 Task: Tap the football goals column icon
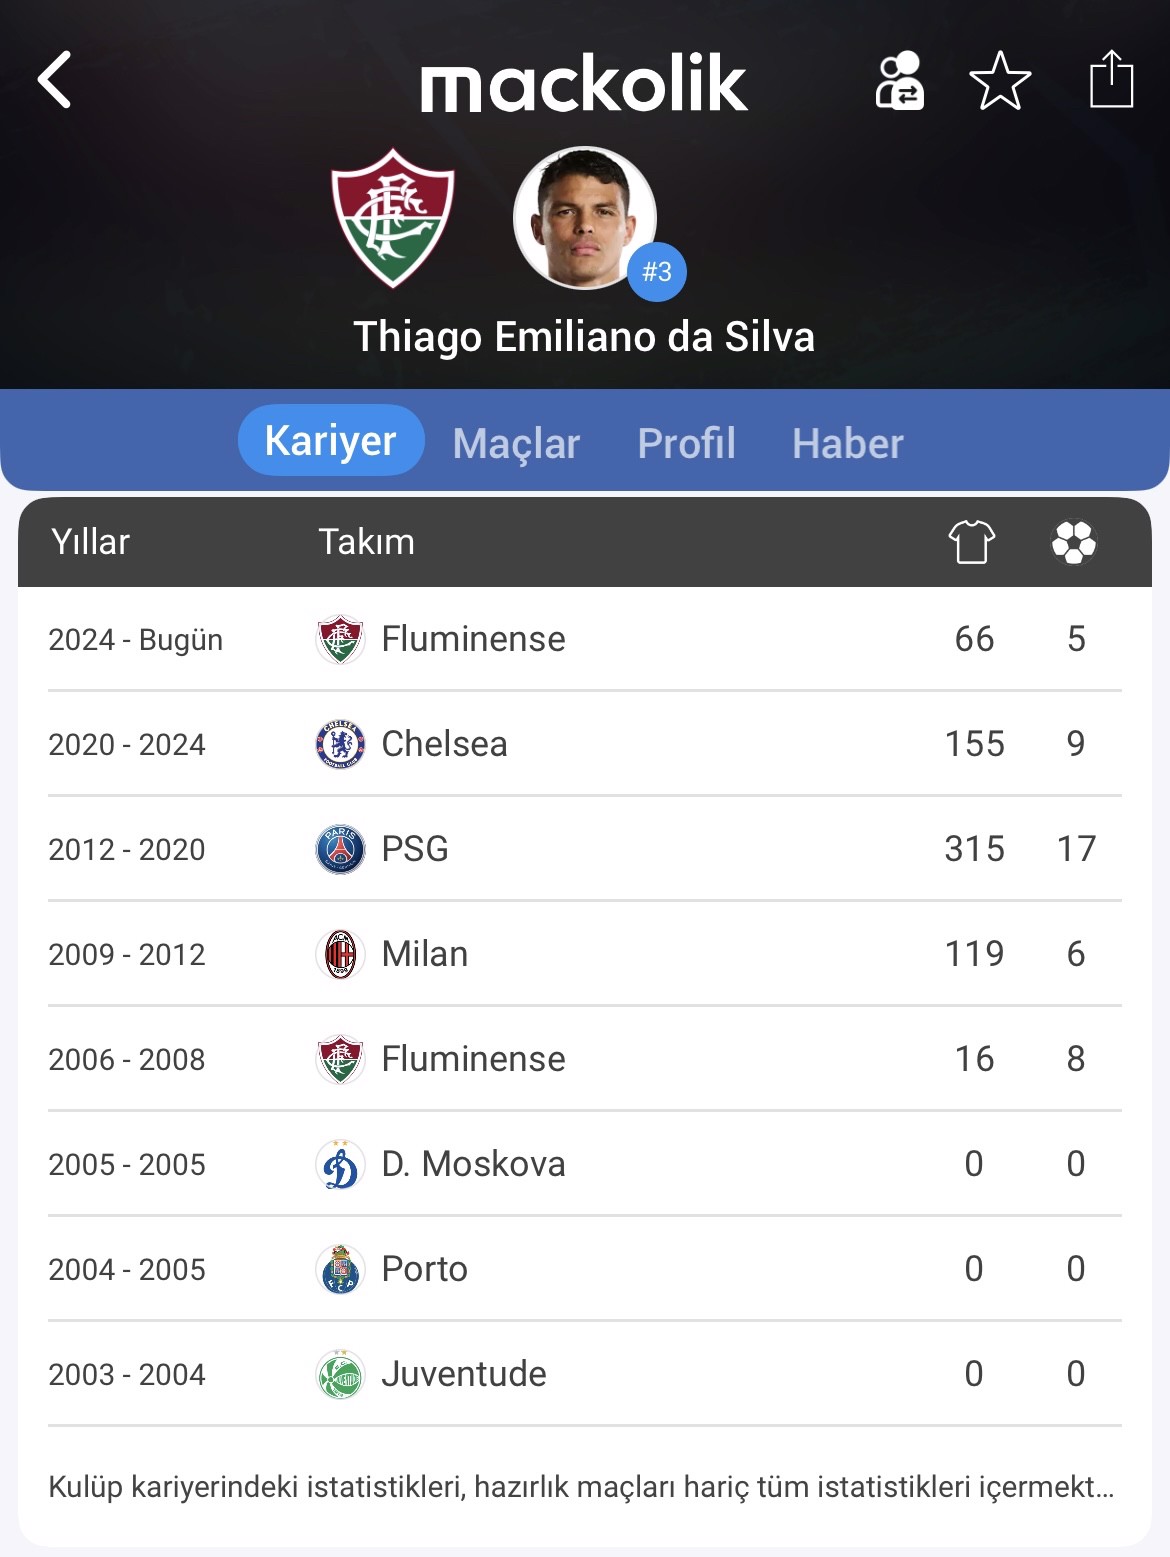[x=1074, y=542]
